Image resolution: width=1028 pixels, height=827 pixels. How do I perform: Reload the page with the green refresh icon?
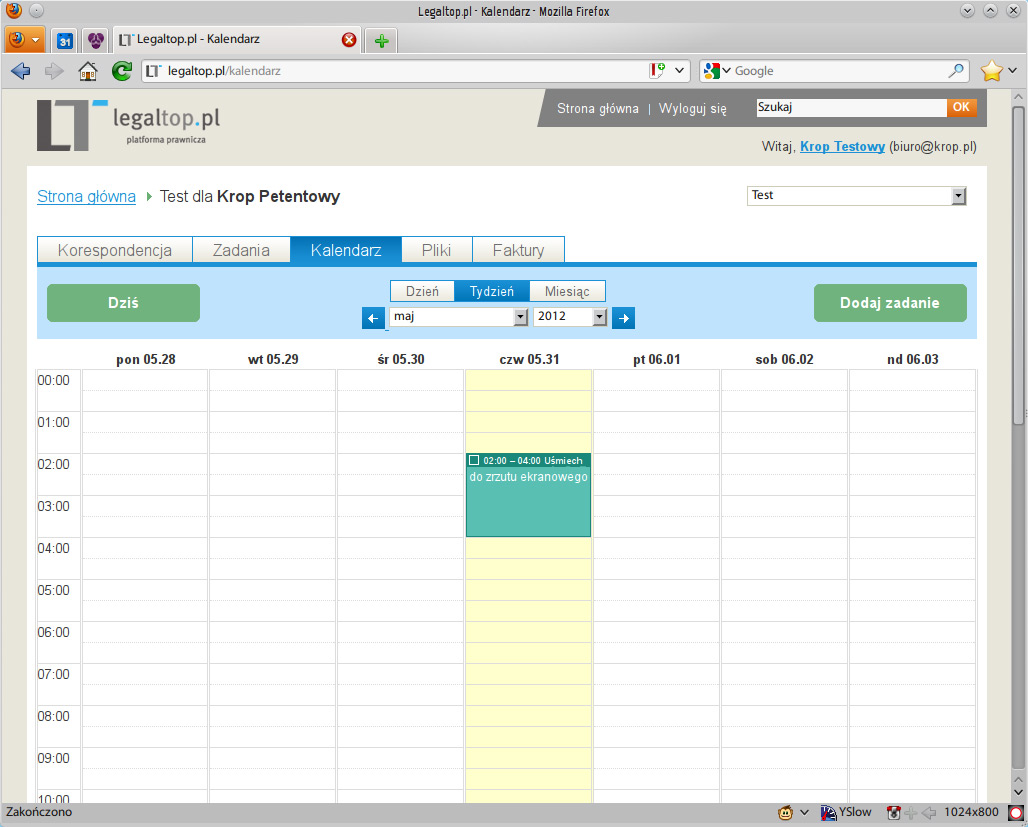pos(121,71)
